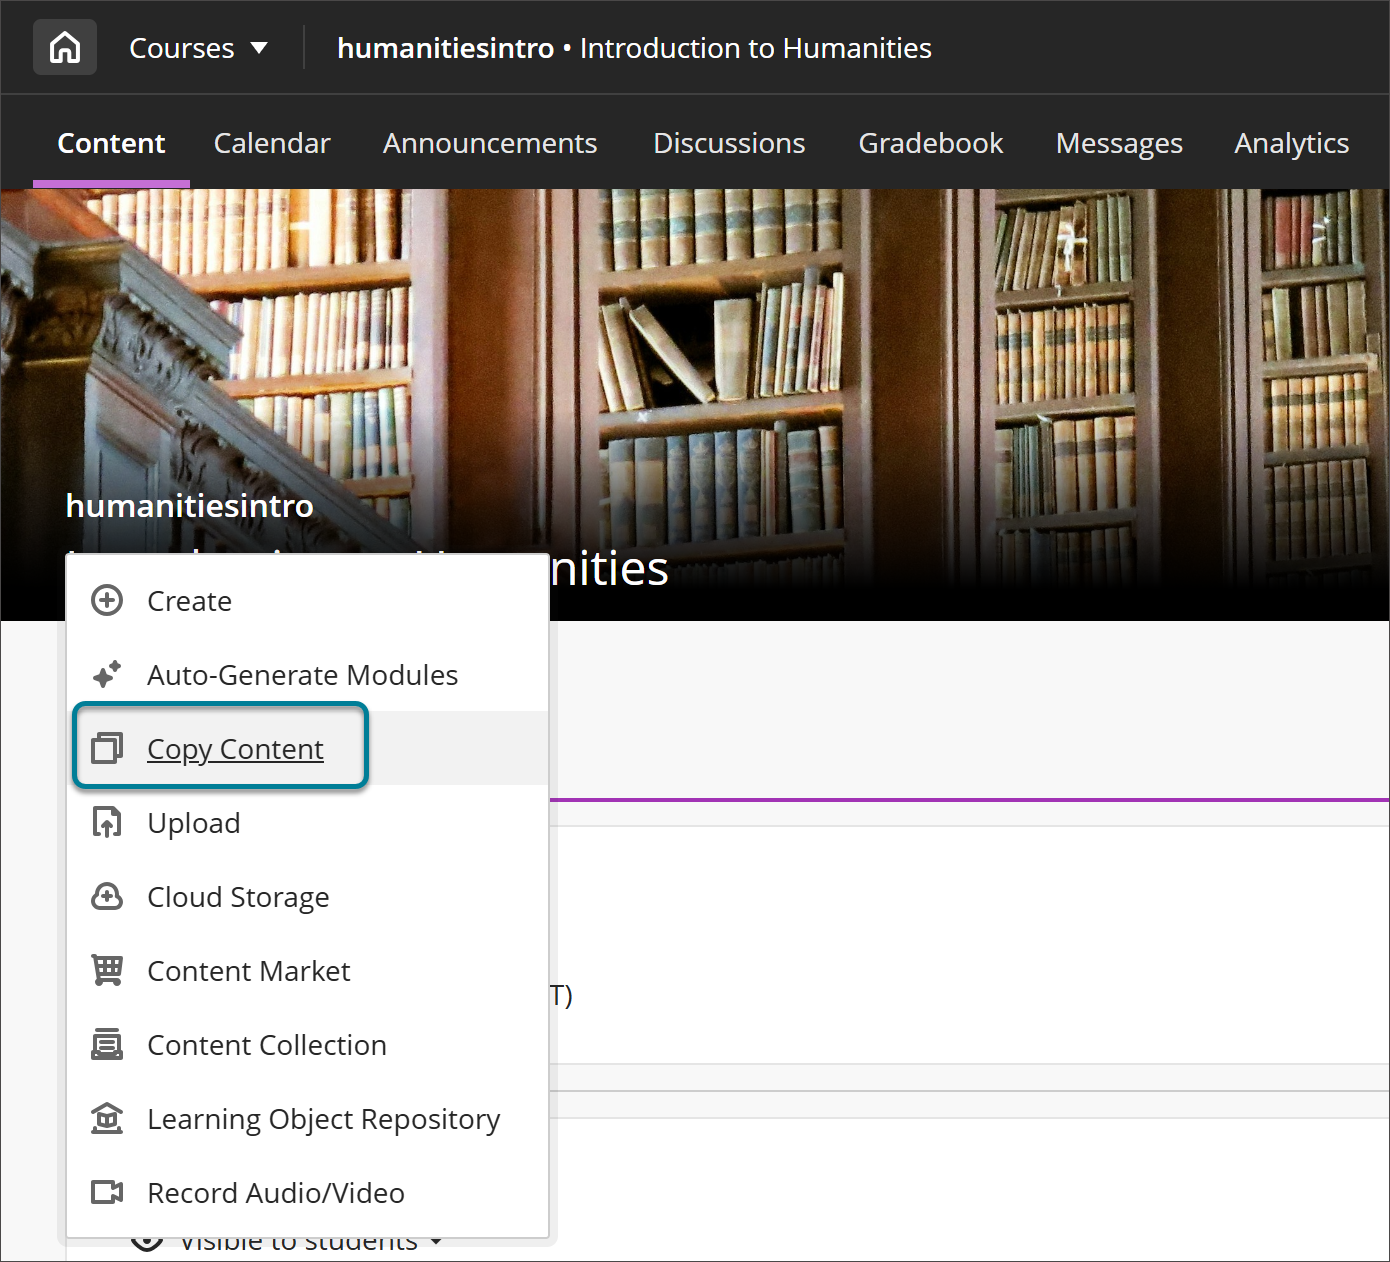Viewport: 1390px width, 1262px height.
Task: Expand the Courses dropdown
Action: click(198, 47)
